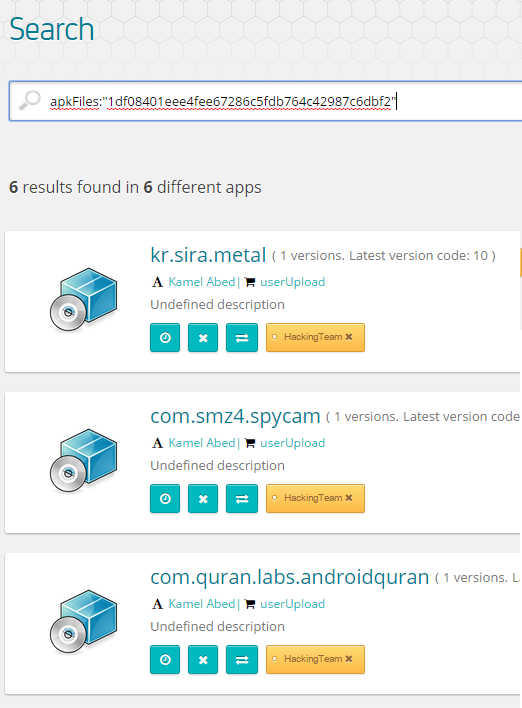Click the clock icon button for com.smz4.spycam
Viewport: 522px width, 708px height.
(x=165, y=498)
